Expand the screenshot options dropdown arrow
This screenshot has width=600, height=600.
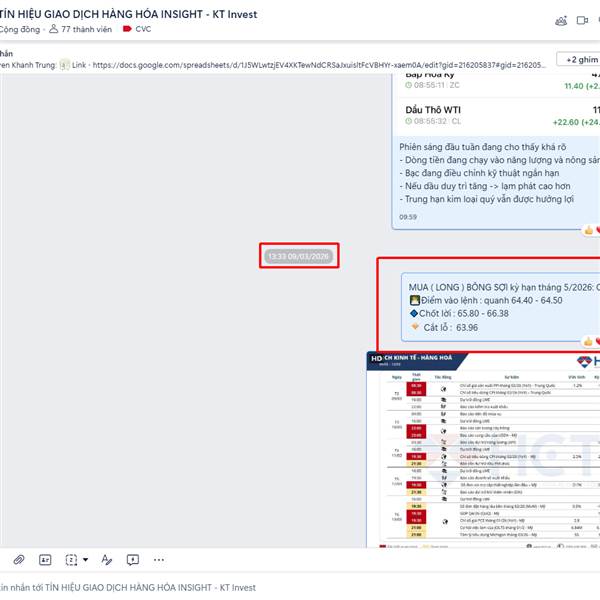[86, 560]
